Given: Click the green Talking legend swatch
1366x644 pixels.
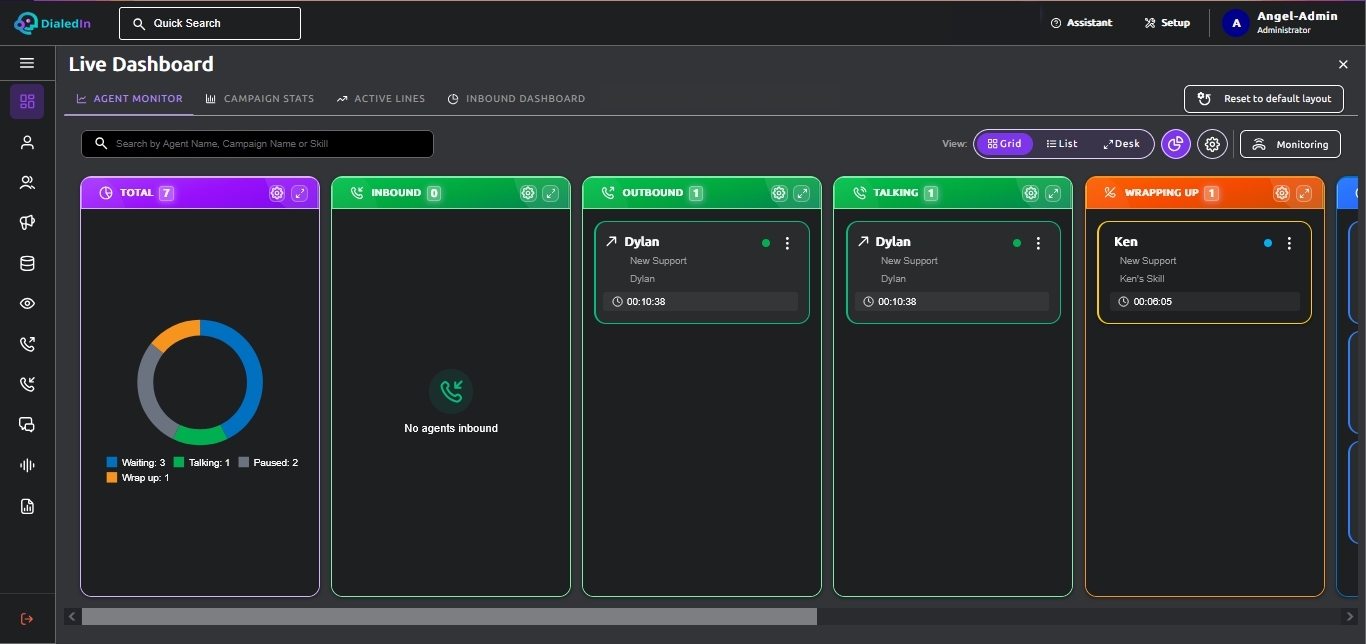Looking at the screenshot, I should [x=179, y=463].
